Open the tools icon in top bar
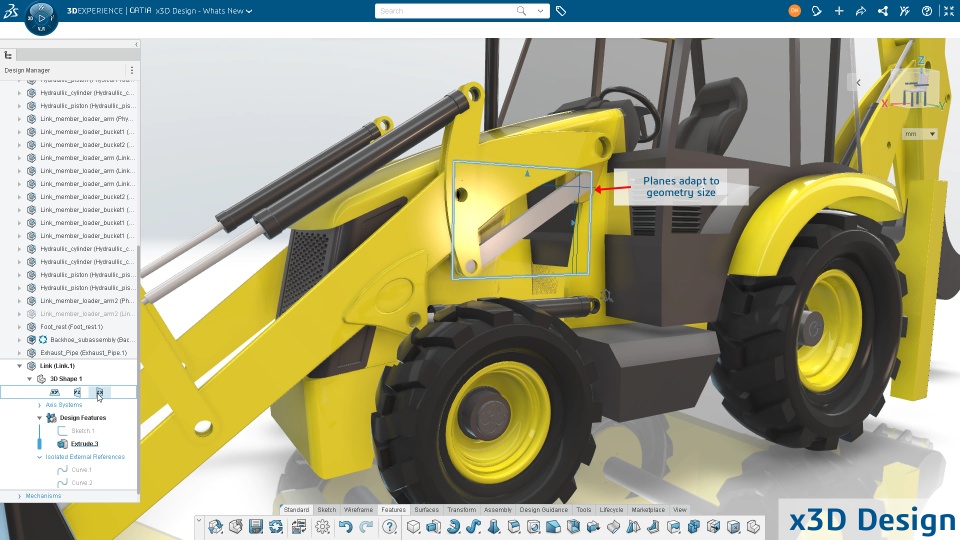 (x=905, y=11)
